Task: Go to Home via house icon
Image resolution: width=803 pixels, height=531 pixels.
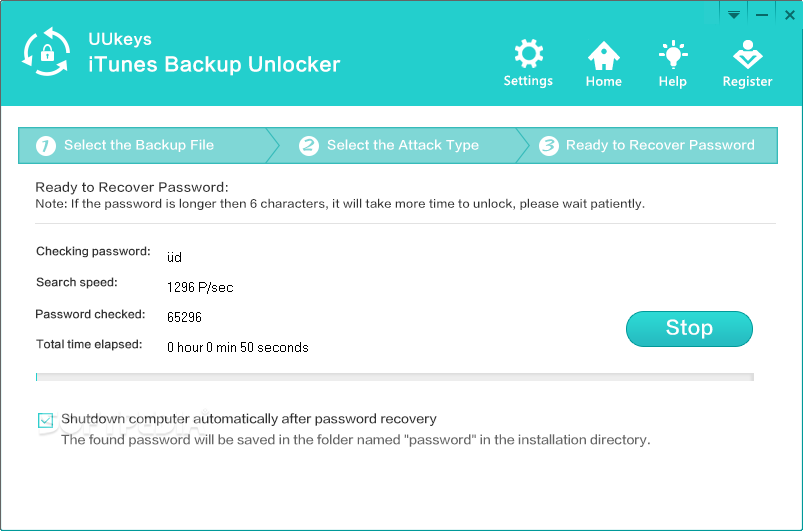Action: click(x=603, y=54)
